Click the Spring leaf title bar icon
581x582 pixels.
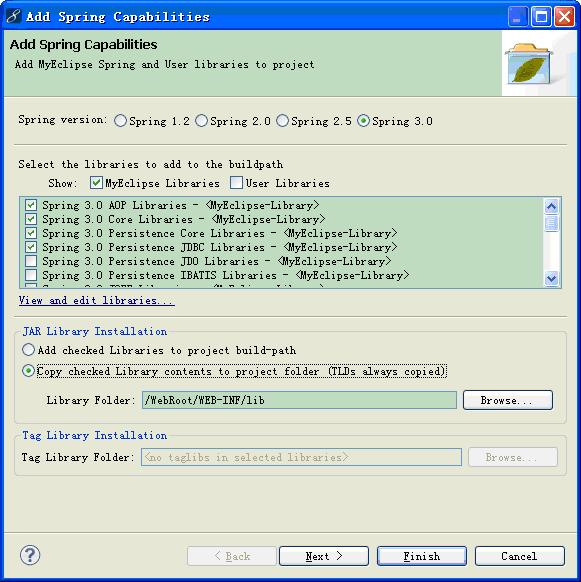click(13, 16)
